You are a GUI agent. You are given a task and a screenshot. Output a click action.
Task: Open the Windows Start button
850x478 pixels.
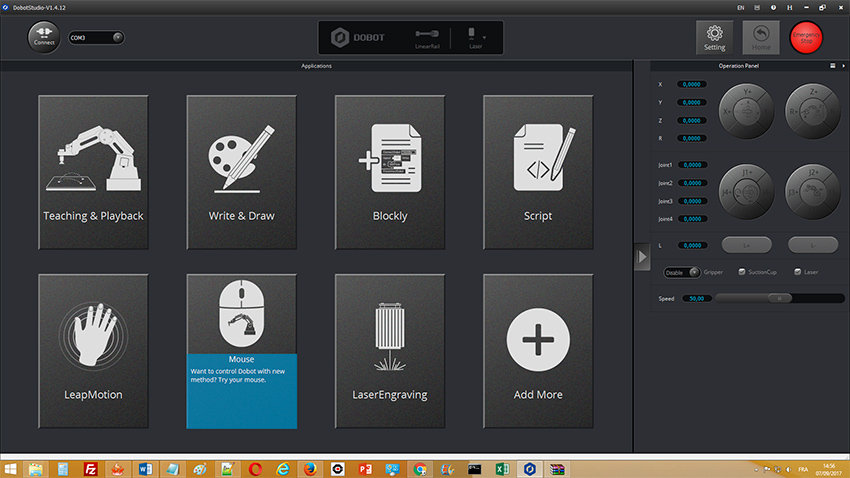tap(10, 469)
